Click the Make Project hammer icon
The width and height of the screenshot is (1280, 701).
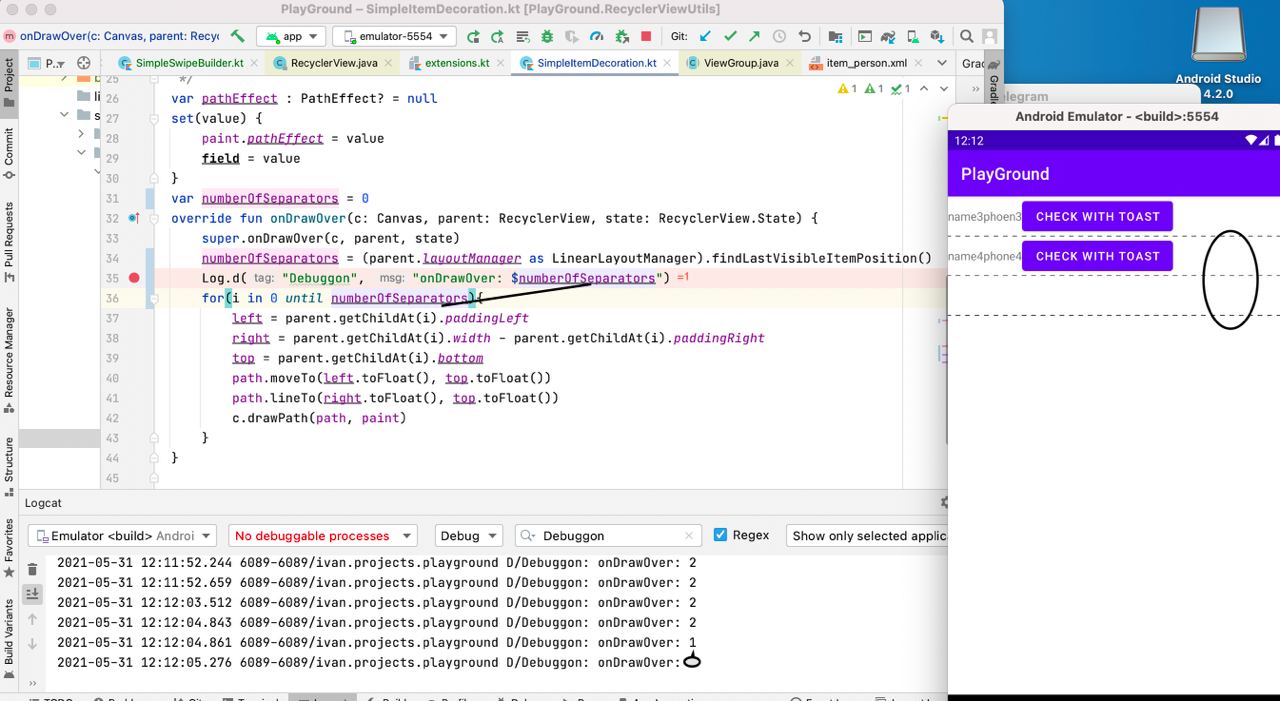(x=237, y=36)
